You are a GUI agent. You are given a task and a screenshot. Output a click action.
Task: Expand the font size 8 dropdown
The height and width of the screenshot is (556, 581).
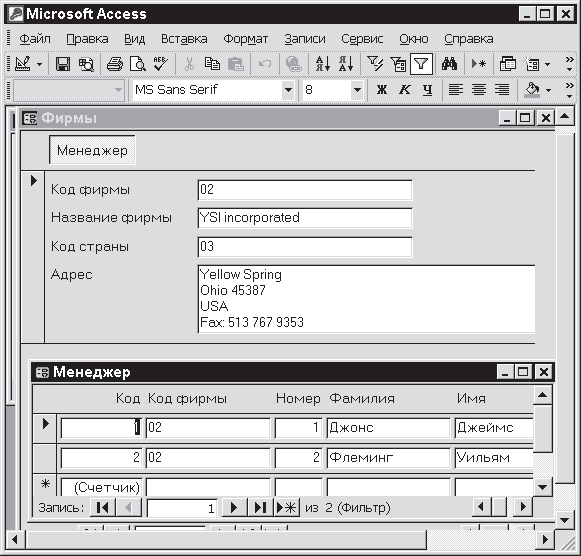pyautogui.click(x=357, y=90)
